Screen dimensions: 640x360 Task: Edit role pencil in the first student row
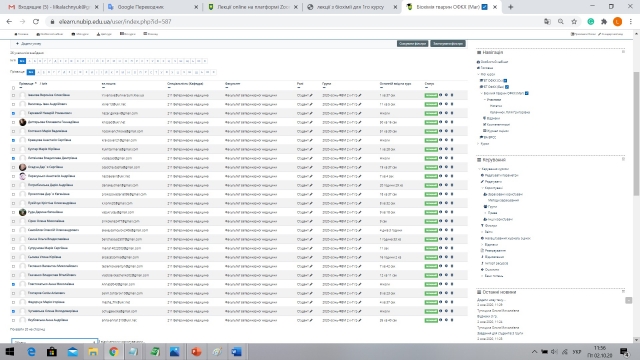[311, 96]
